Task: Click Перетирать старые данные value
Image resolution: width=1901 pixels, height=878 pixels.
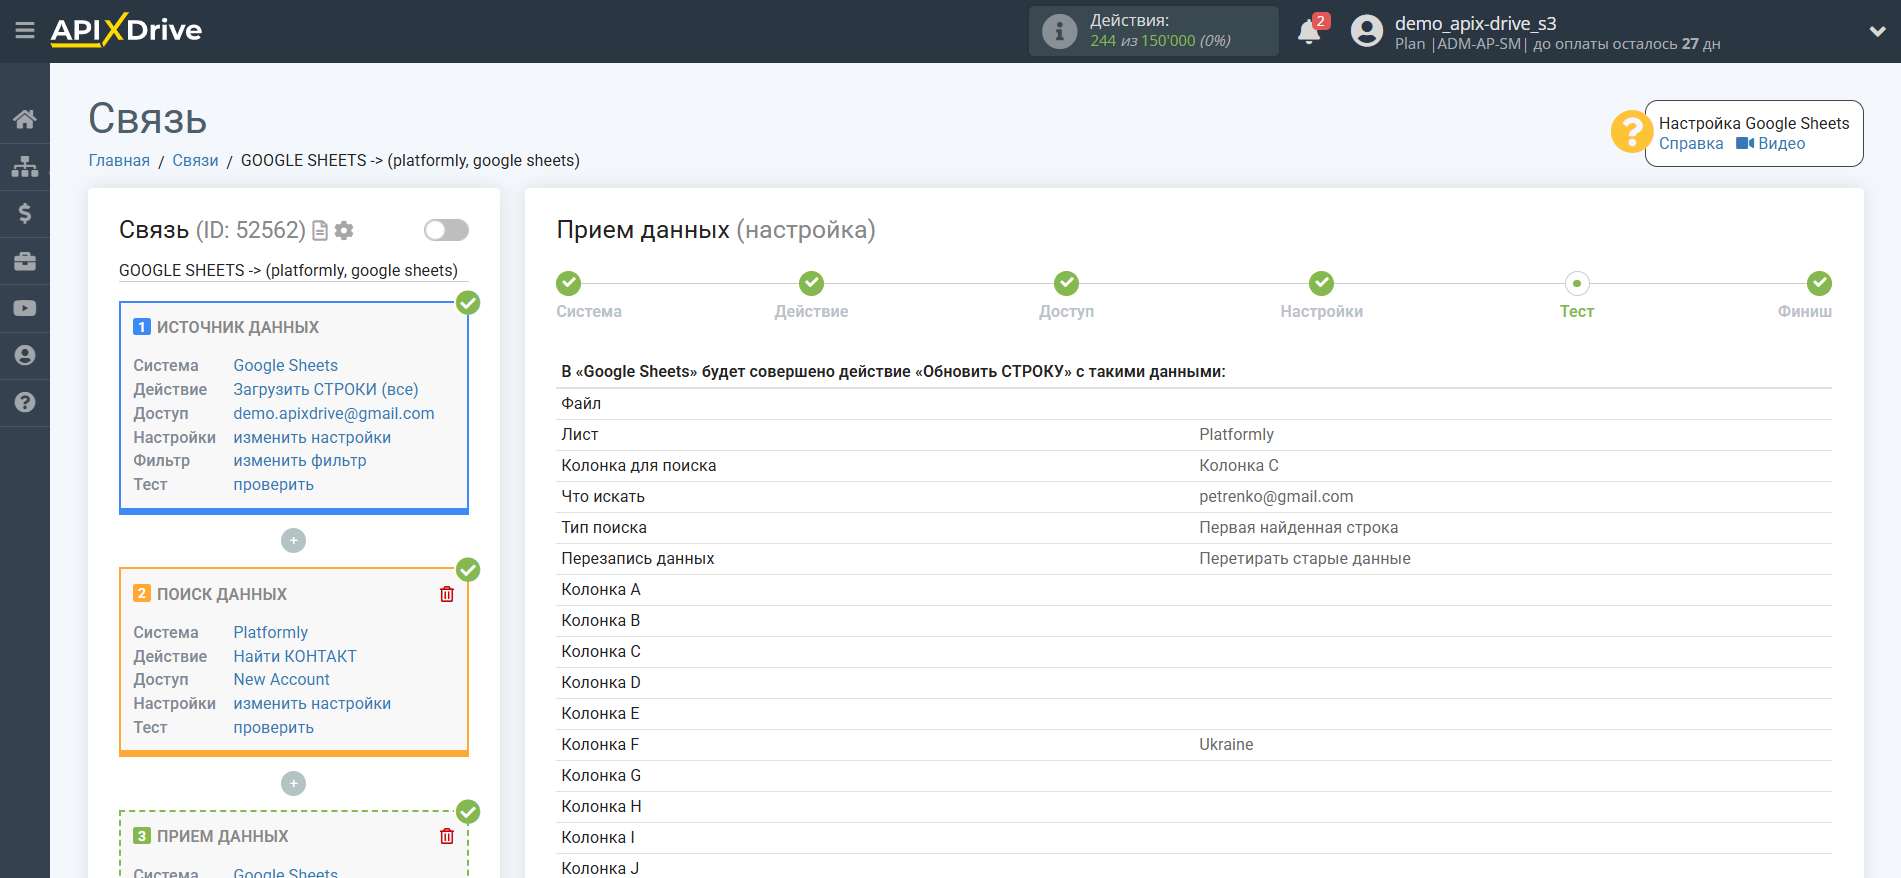Action: [1305, 558]
